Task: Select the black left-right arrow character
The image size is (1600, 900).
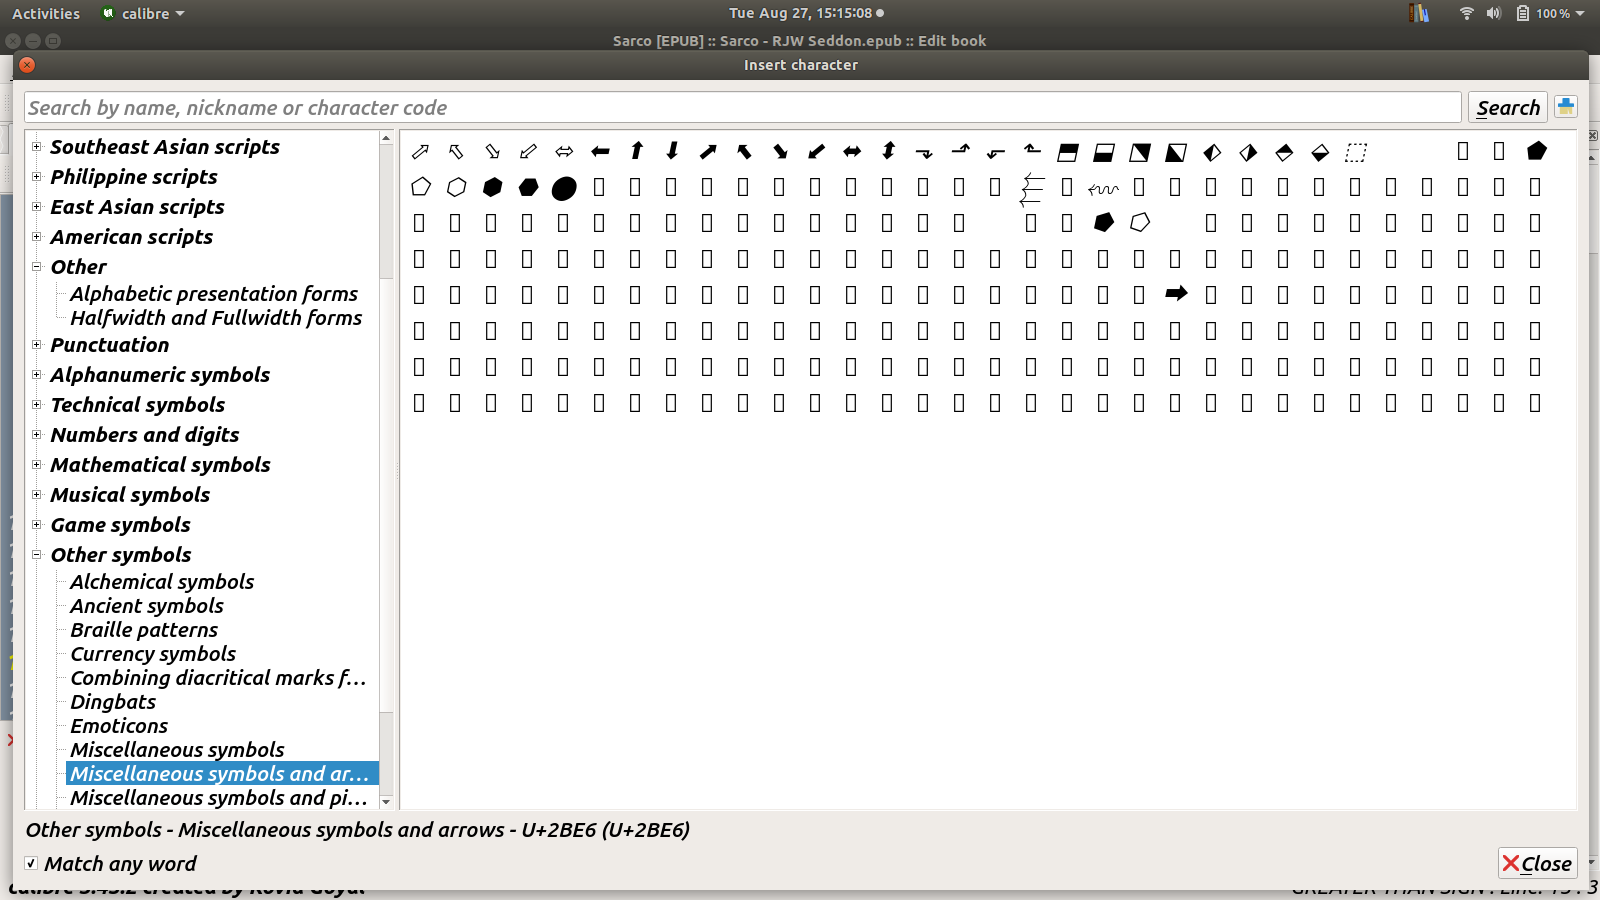Action: [852, 152]
